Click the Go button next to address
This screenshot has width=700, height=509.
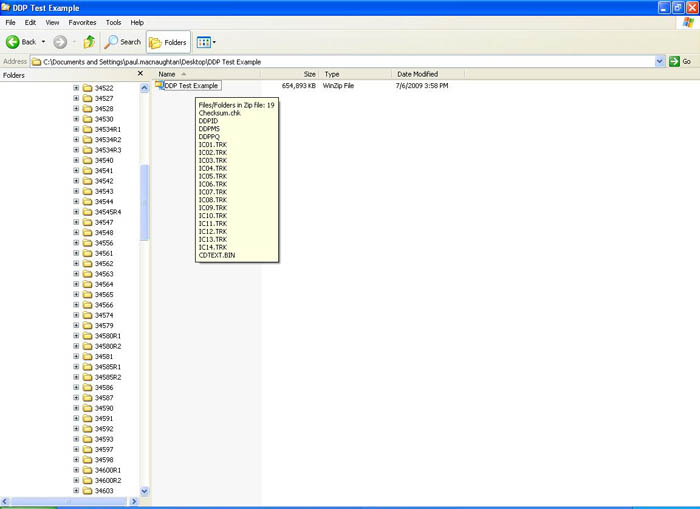click(680, 62)
